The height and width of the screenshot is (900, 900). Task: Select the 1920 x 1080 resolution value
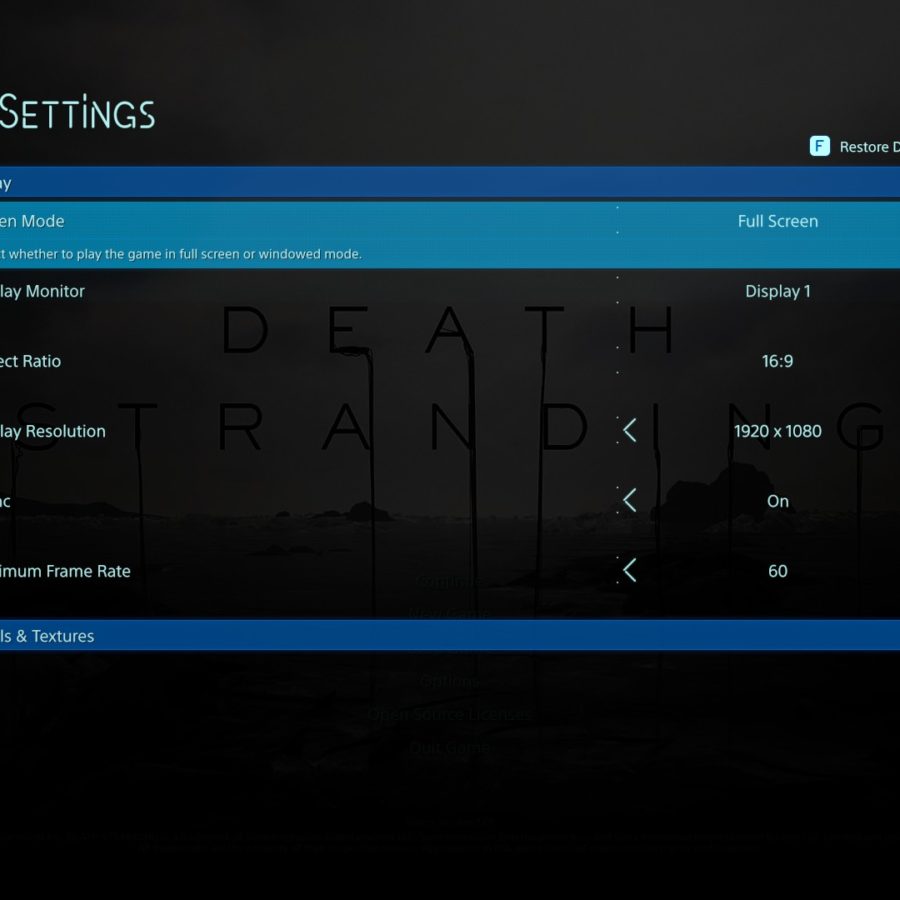[778, 431]
